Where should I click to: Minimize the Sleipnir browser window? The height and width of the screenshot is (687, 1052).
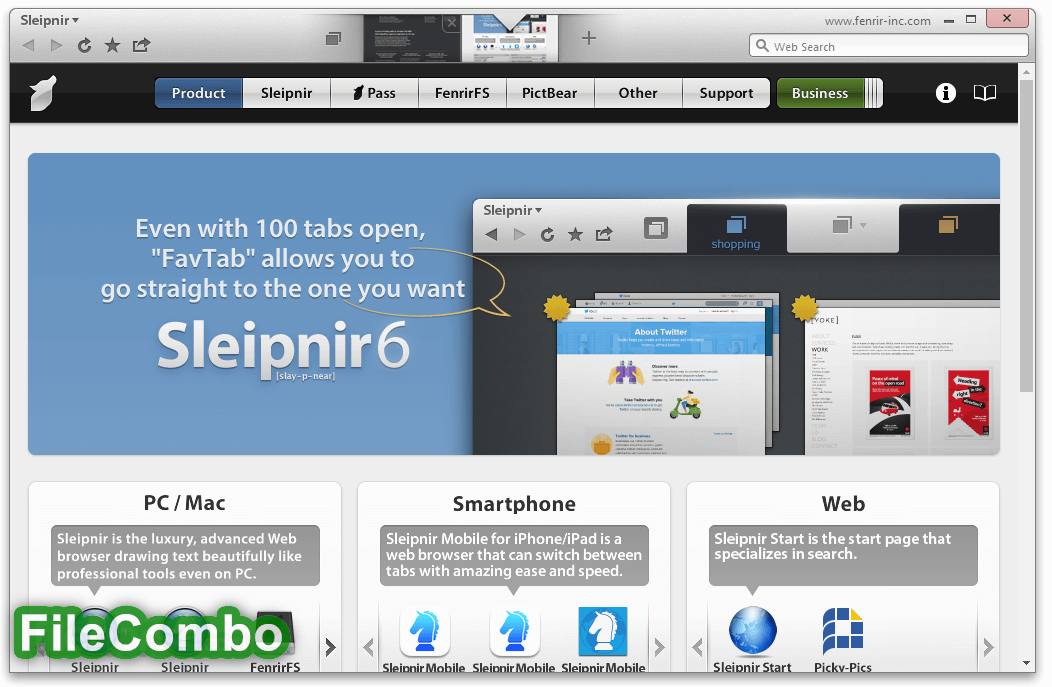[x=949, y=21]
